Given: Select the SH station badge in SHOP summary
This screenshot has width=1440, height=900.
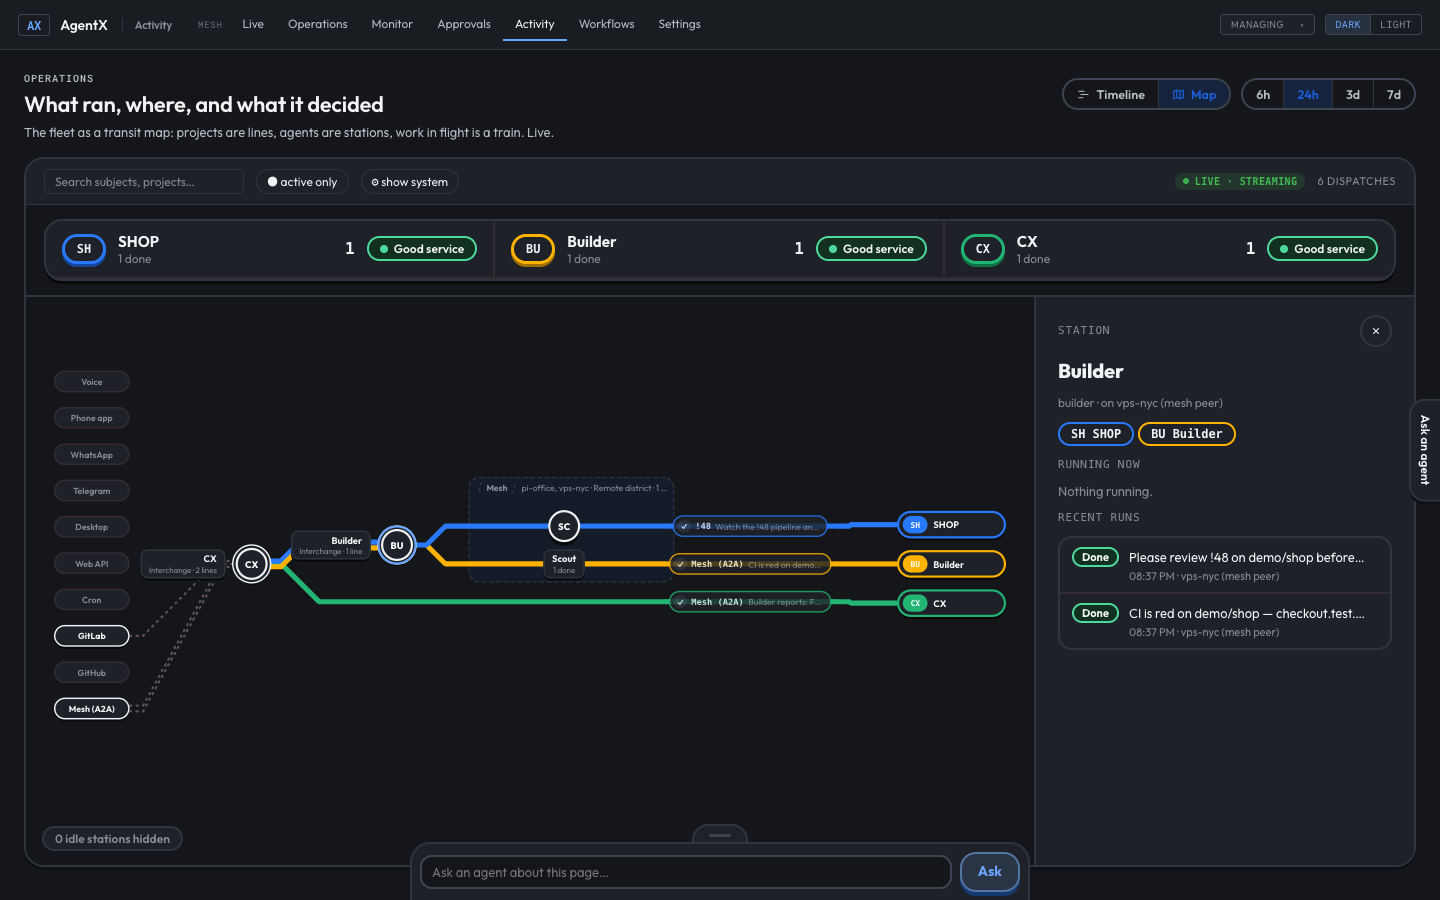Looking at the screenshot, I should (84, 249).
